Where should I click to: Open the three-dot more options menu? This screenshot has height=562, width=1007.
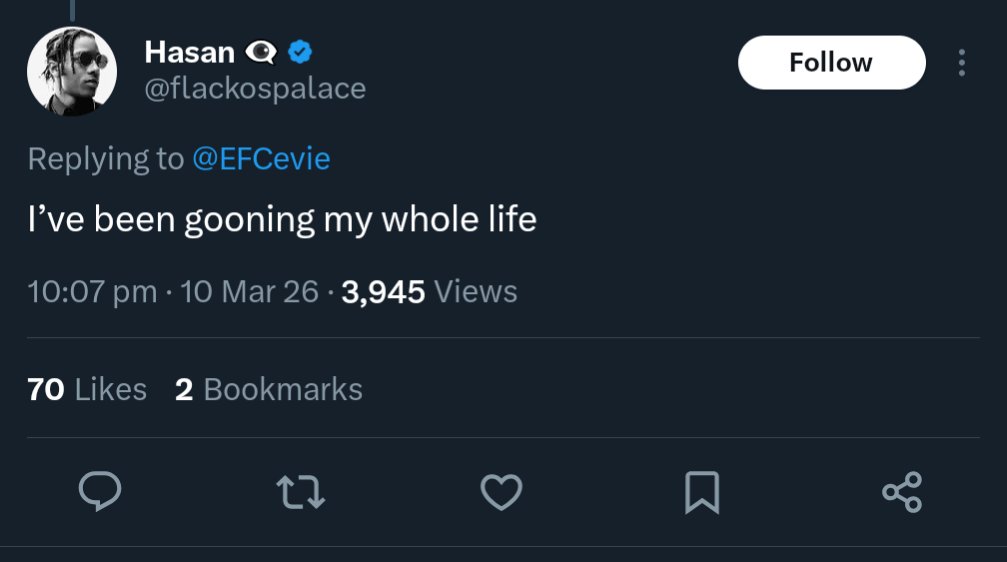(x=962, y=63)
